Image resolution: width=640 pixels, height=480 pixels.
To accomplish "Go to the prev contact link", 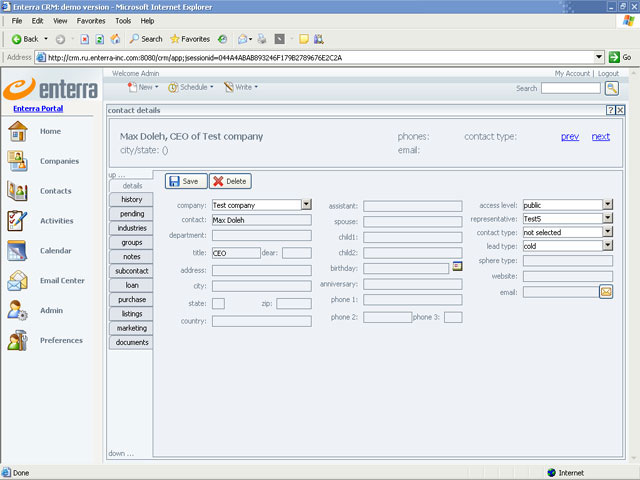I will (570, 137).
